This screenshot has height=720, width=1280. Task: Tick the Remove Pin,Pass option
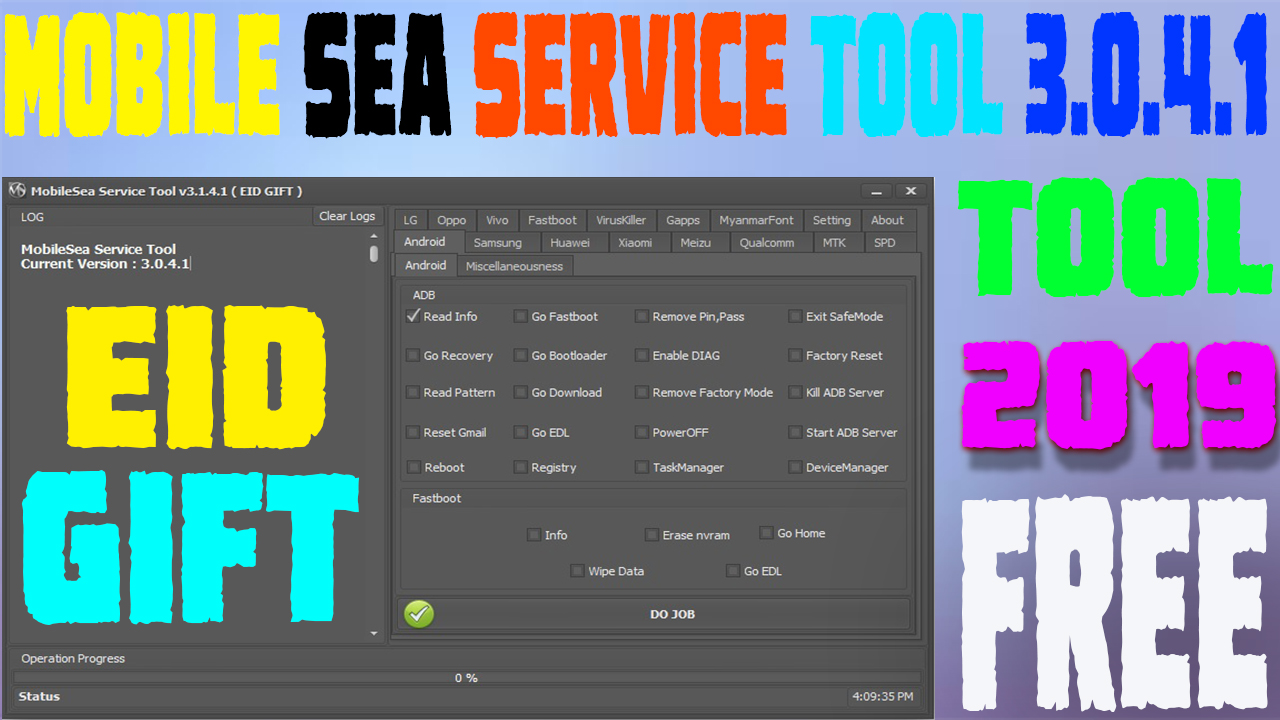[x=642, y=316]
